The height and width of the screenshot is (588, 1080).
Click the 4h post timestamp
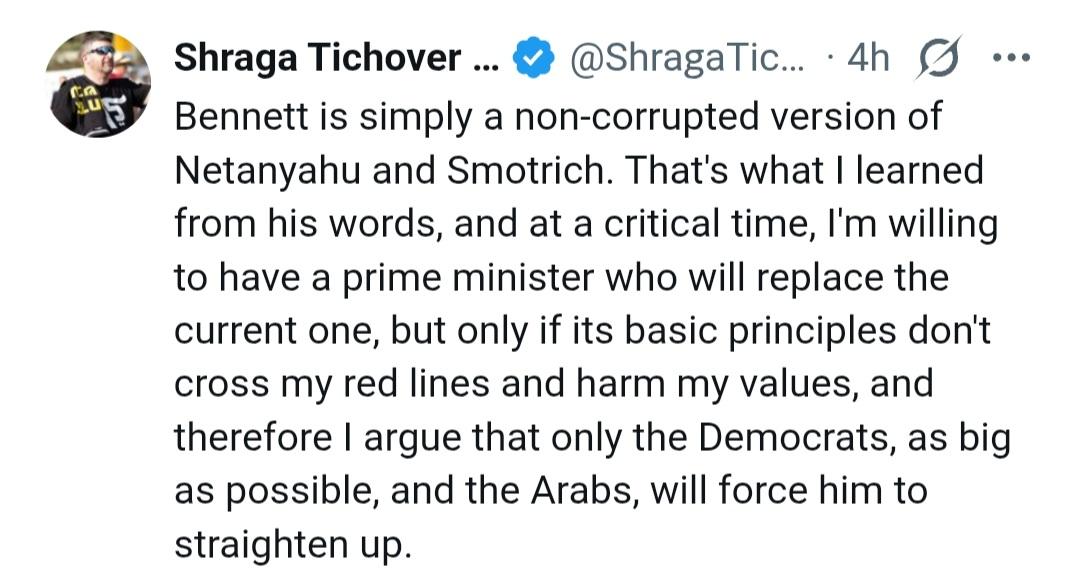(x=867, y=59)
